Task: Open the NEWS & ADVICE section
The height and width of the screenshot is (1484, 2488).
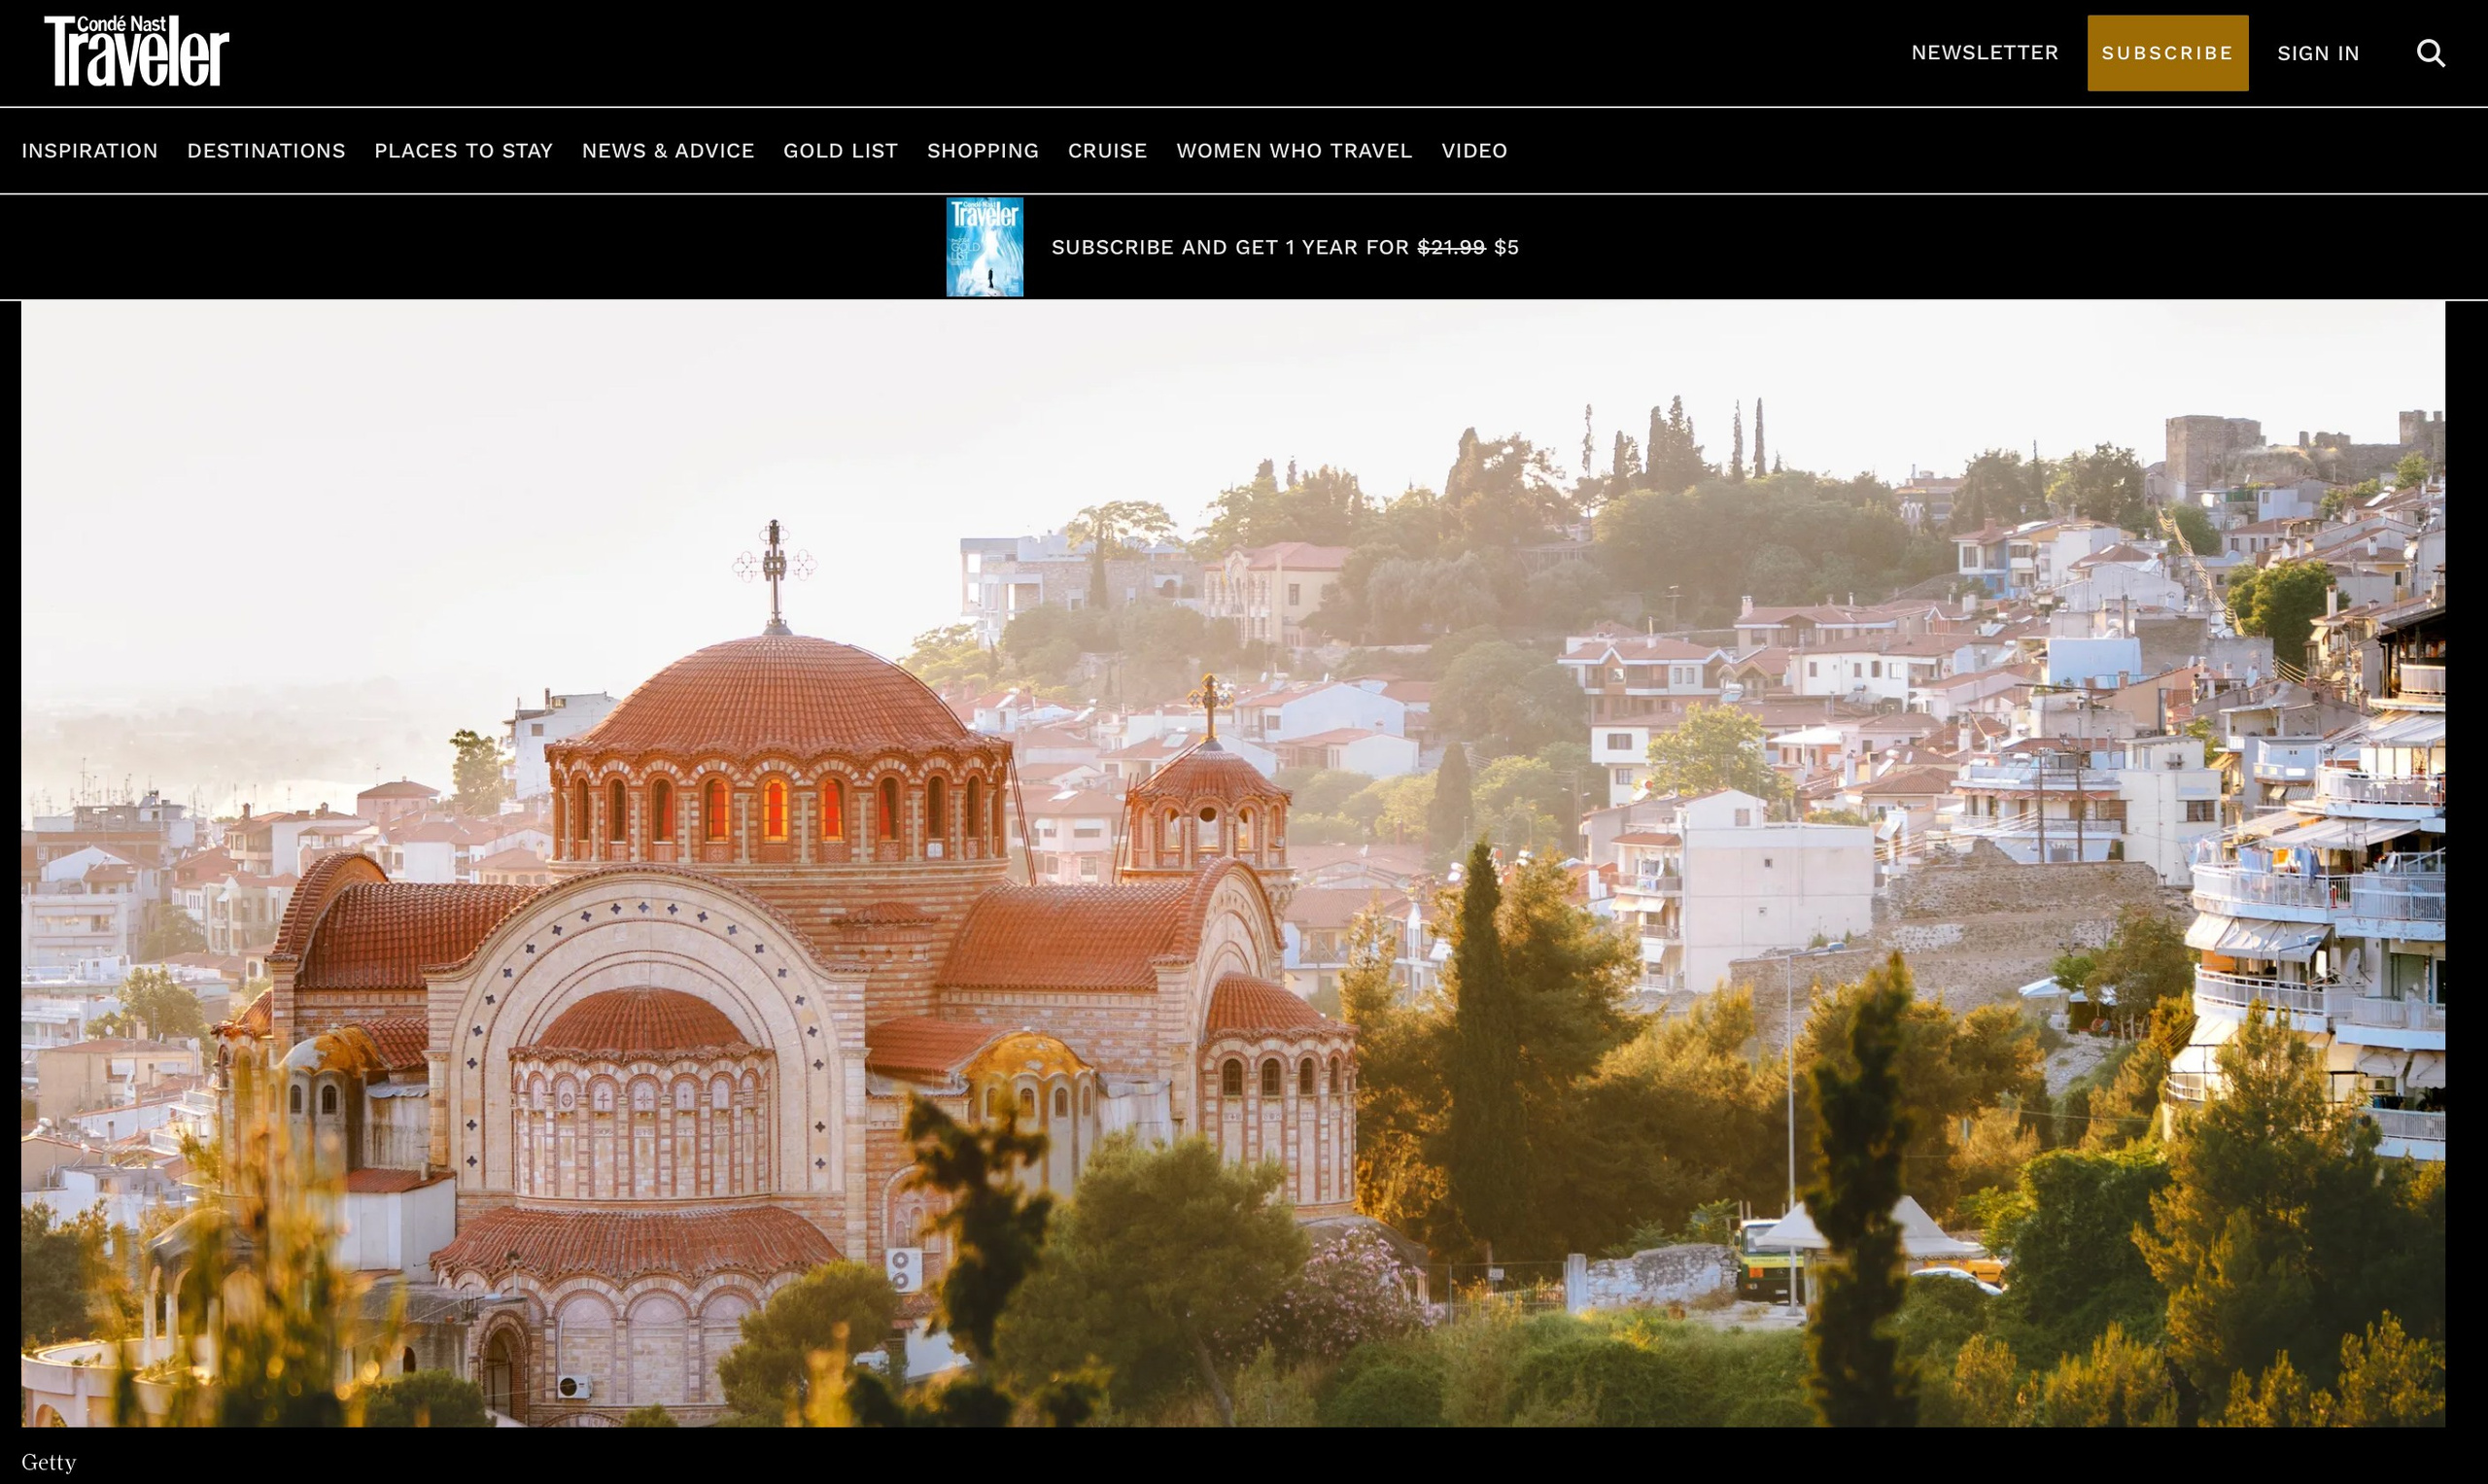Action: 668,150
